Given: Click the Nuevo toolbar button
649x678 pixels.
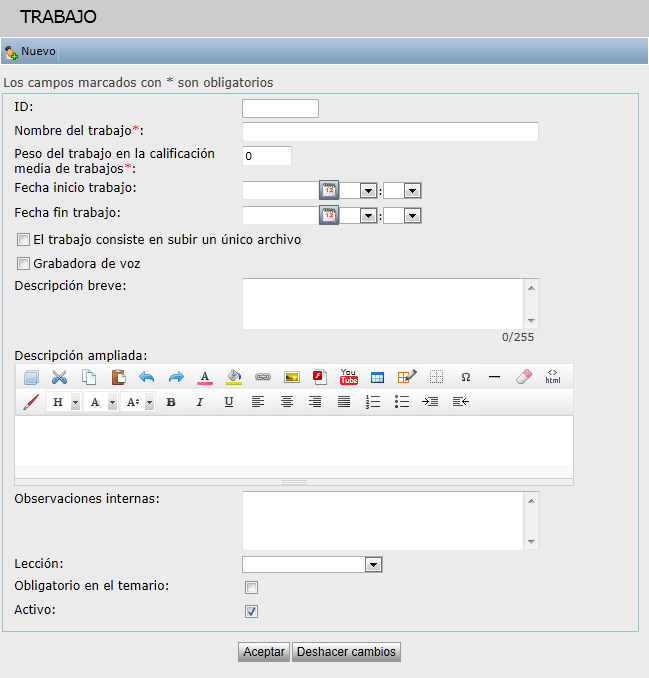Looking at the screenshot, I should coord(30,51).
